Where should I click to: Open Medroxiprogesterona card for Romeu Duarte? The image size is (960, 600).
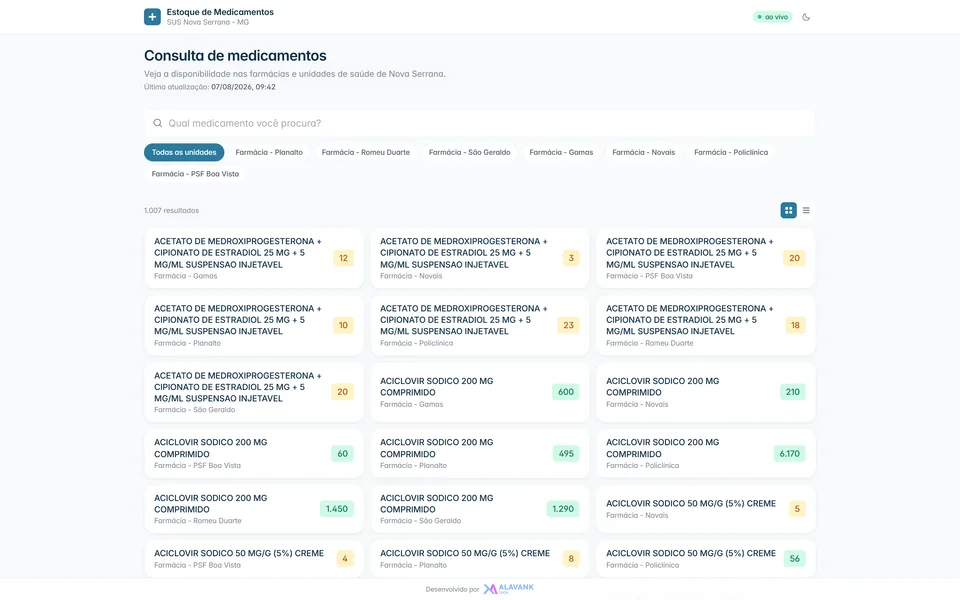pyautogui.click(x=706, y=325)
